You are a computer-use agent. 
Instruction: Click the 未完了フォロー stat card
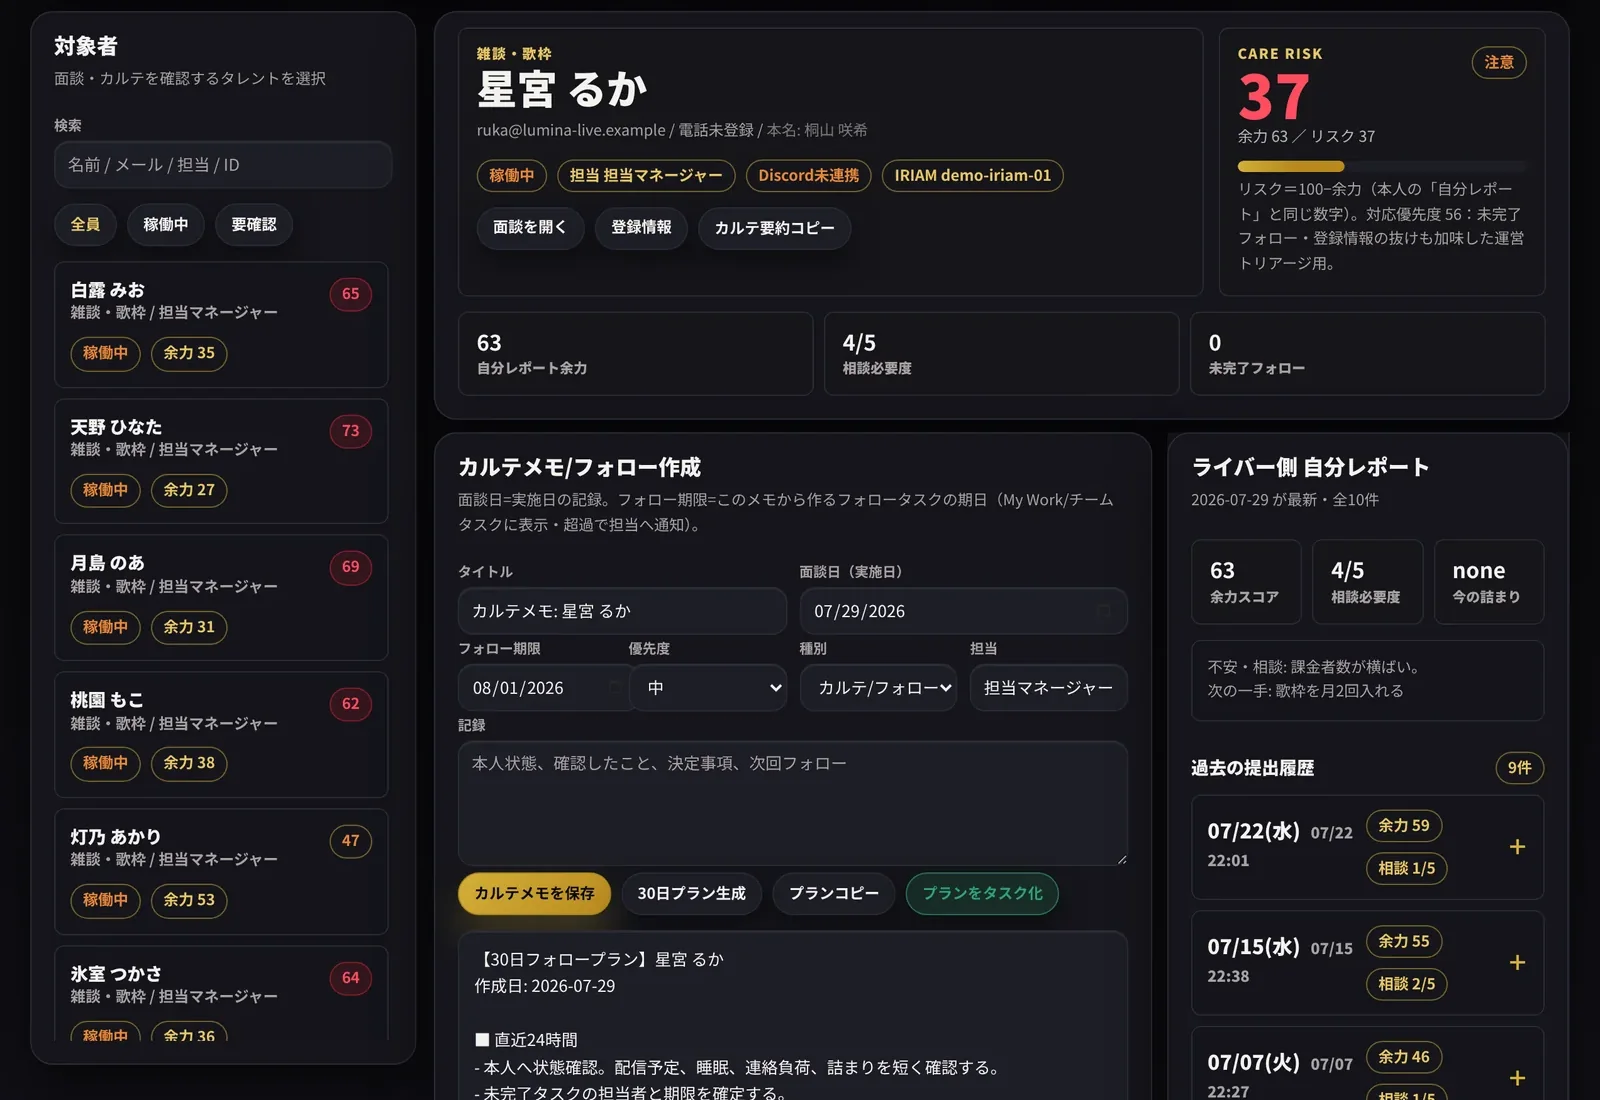click(x=1367, y=354)
